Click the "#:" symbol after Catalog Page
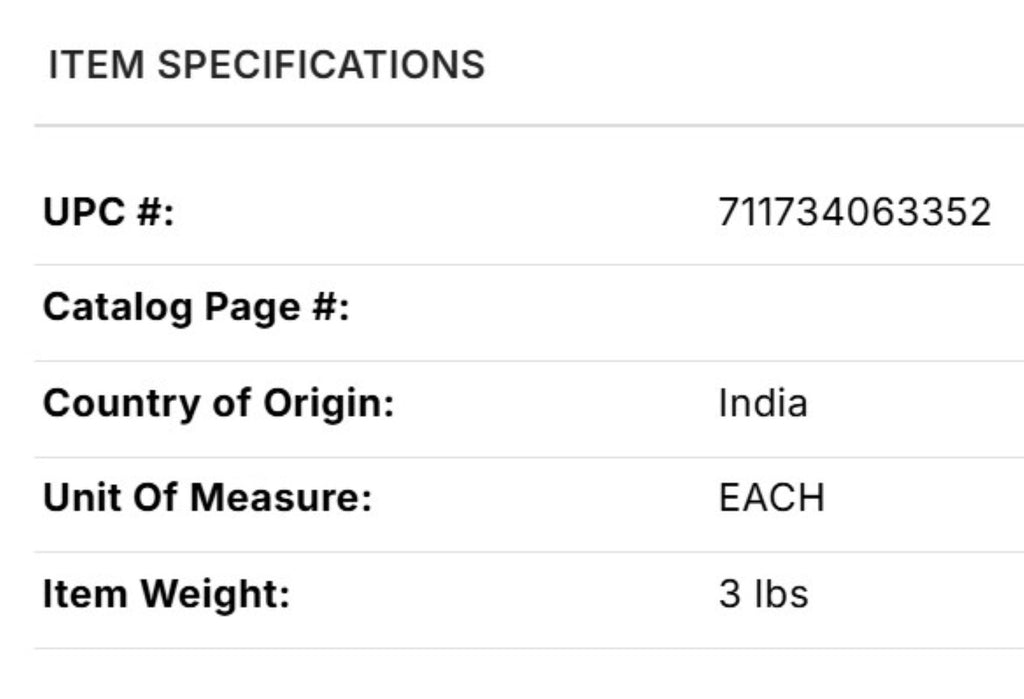1024x699 pixels. [x=327, y=307]
